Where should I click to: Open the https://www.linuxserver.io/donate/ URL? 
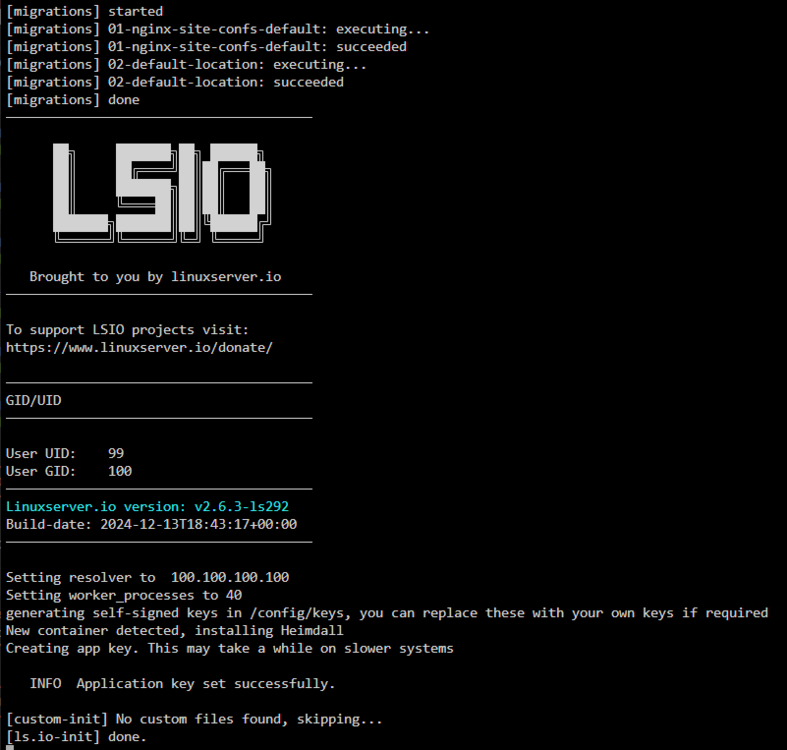point(139,347)
